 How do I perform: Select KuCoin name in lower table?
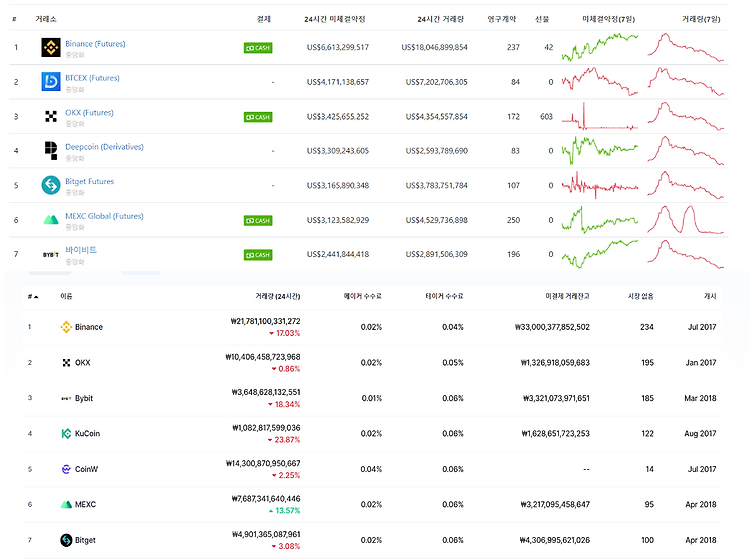click(88, 434)
